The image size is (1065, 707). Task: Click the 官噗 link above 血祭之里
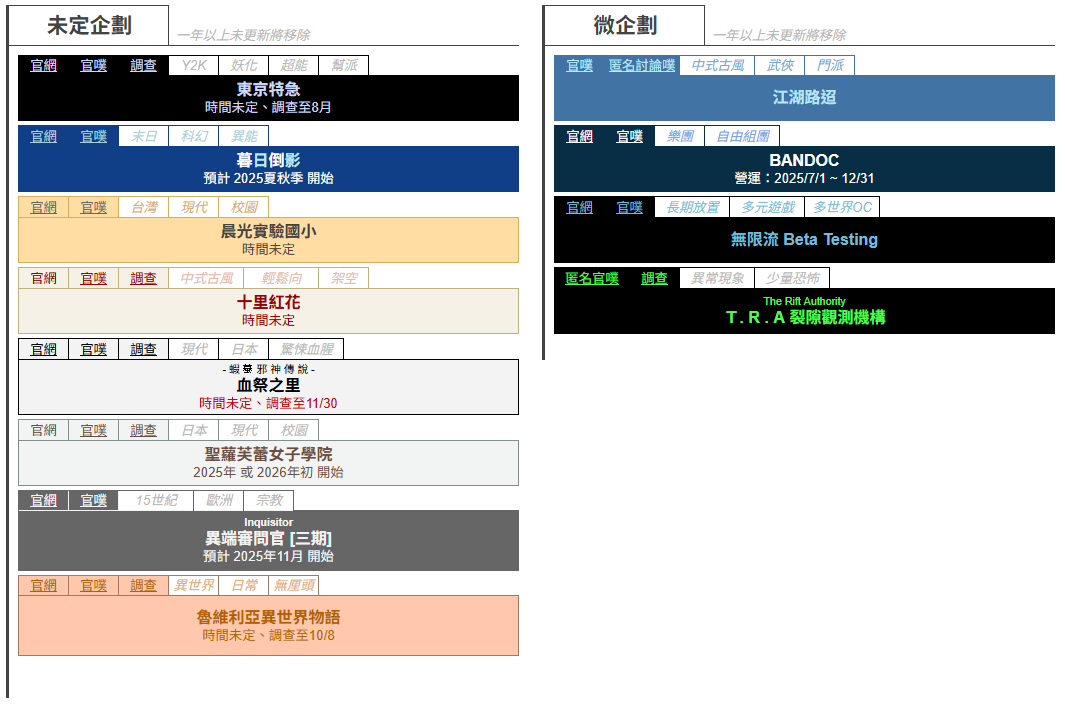93,350
